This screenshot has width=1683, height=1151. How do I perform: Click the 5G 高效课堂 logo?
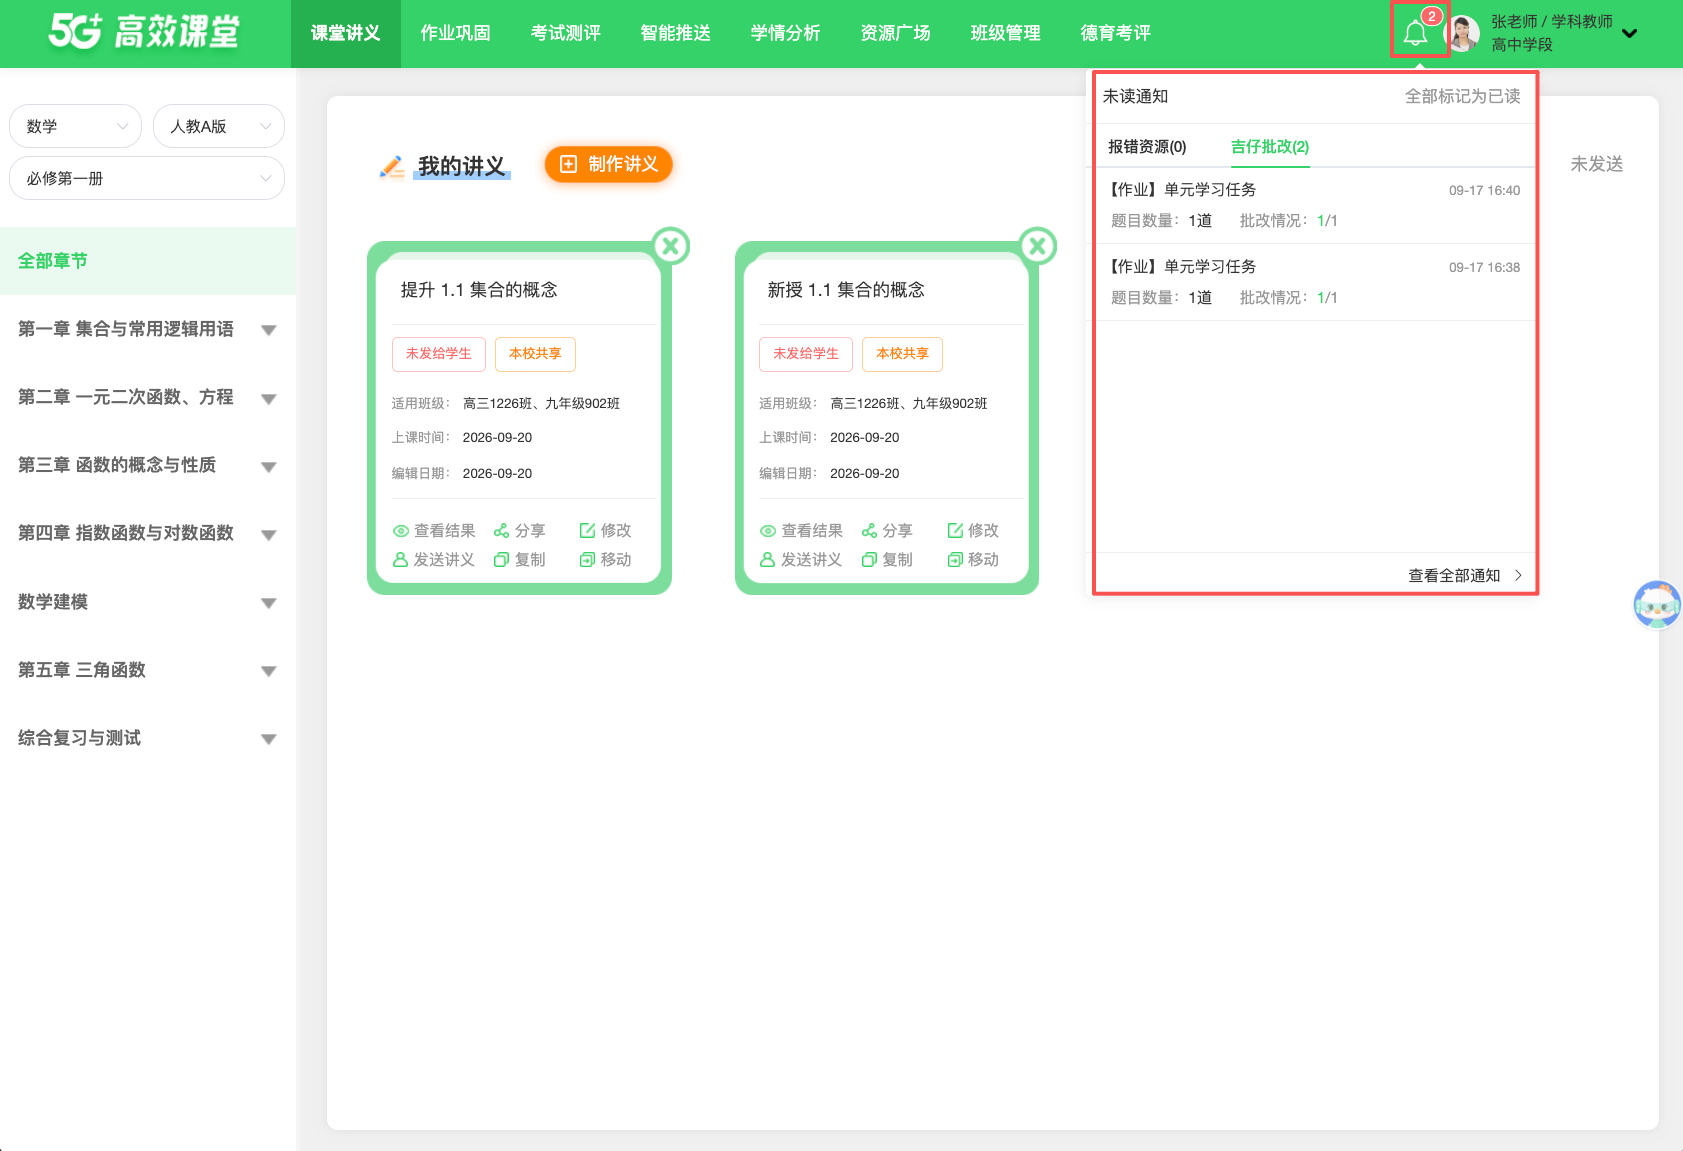coord(144,32)
